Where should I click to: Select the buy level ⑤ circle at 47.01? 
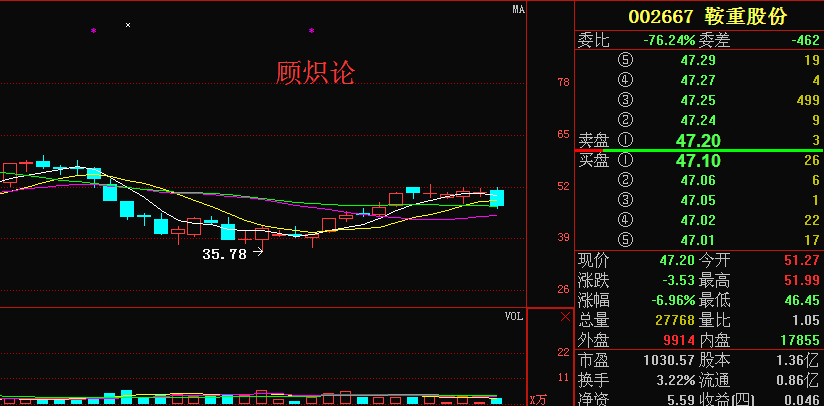coord(626,239)
